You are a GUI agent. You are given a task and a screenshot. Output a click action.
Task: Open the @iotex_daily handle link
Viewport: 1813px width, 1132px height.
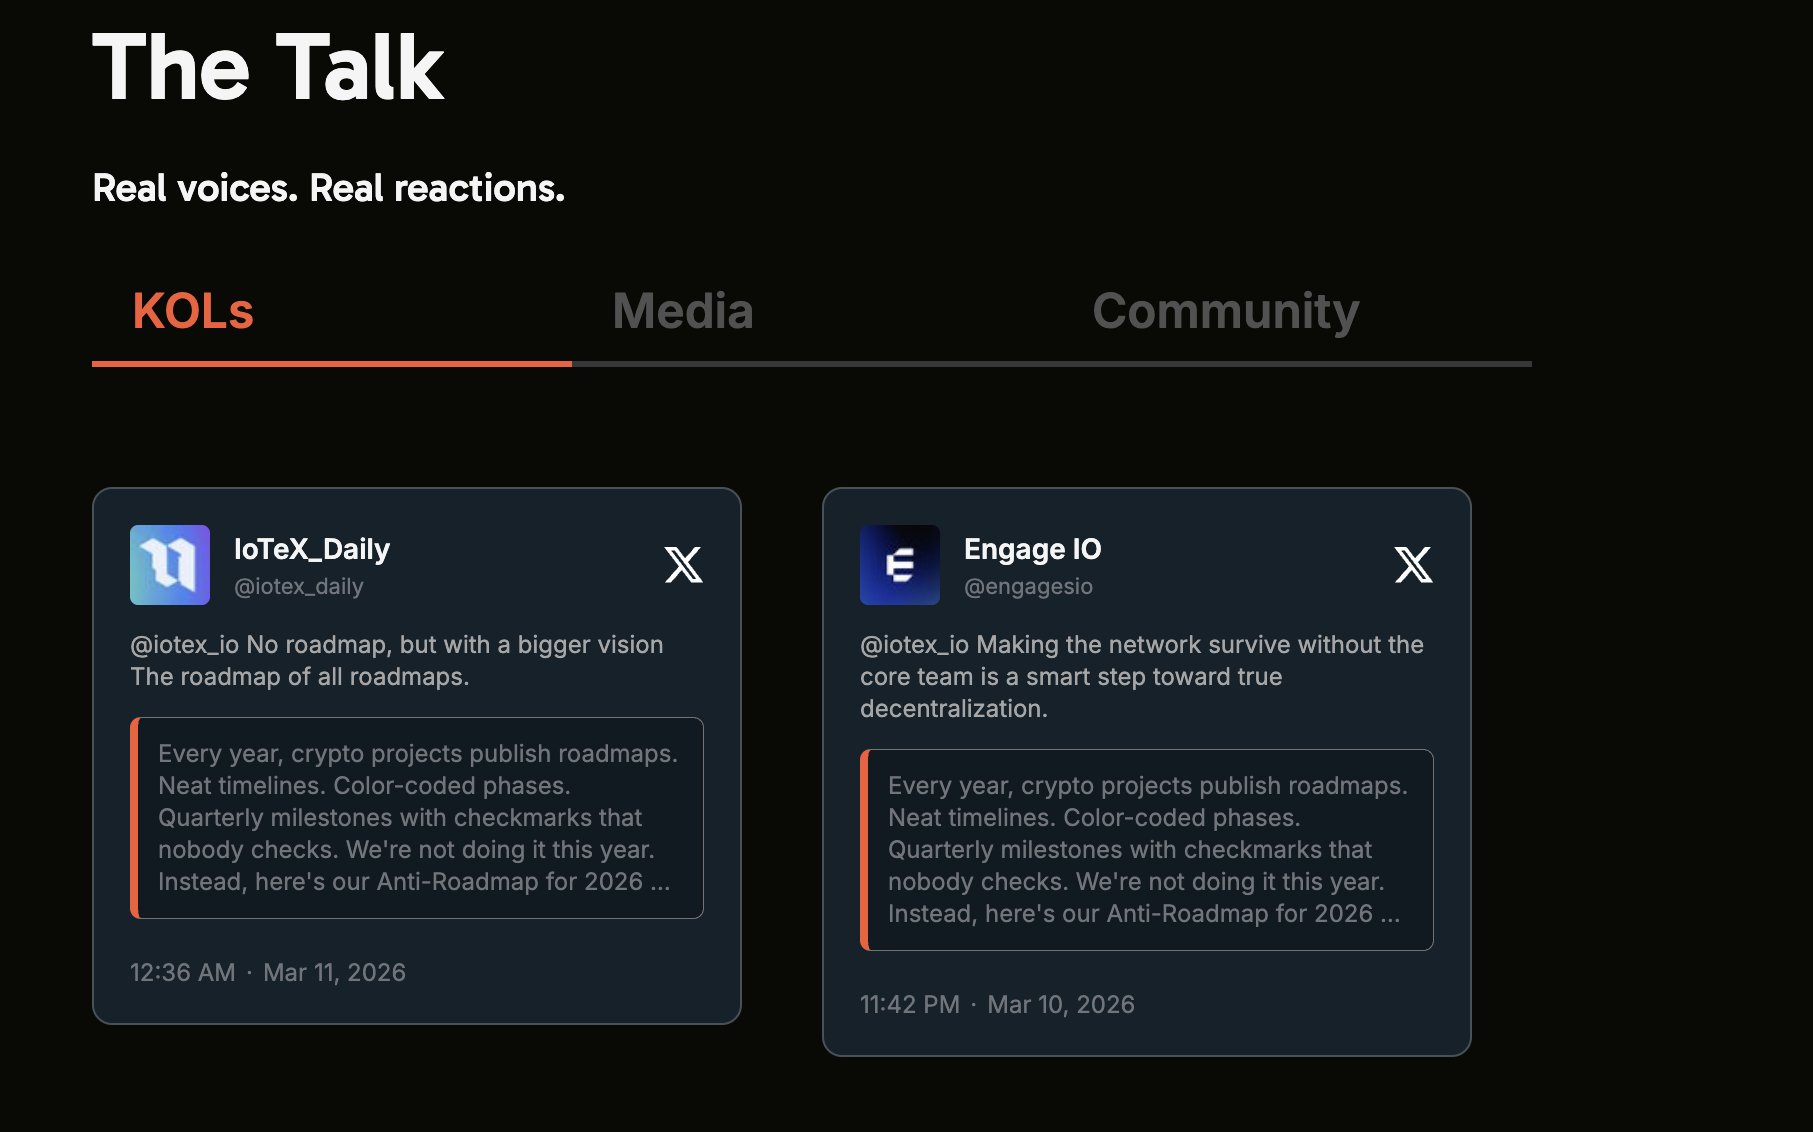pyautogui.click(x=298, y=587)
